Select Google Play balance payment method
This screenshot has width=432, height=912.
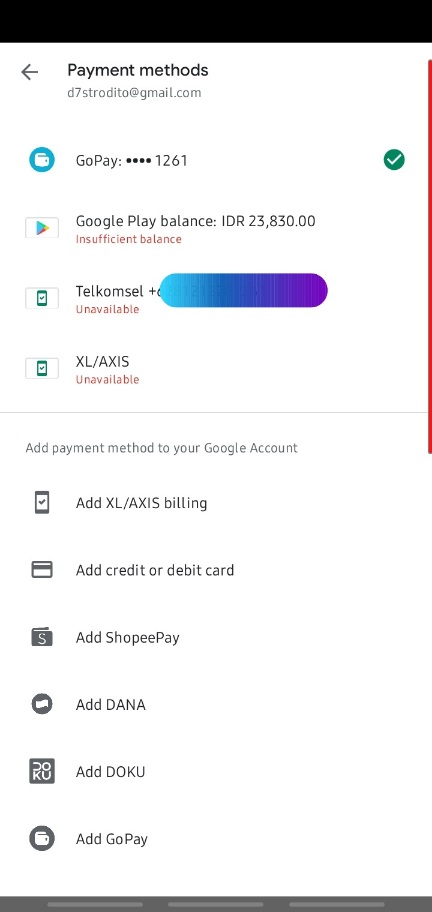(x=216, y=229)
